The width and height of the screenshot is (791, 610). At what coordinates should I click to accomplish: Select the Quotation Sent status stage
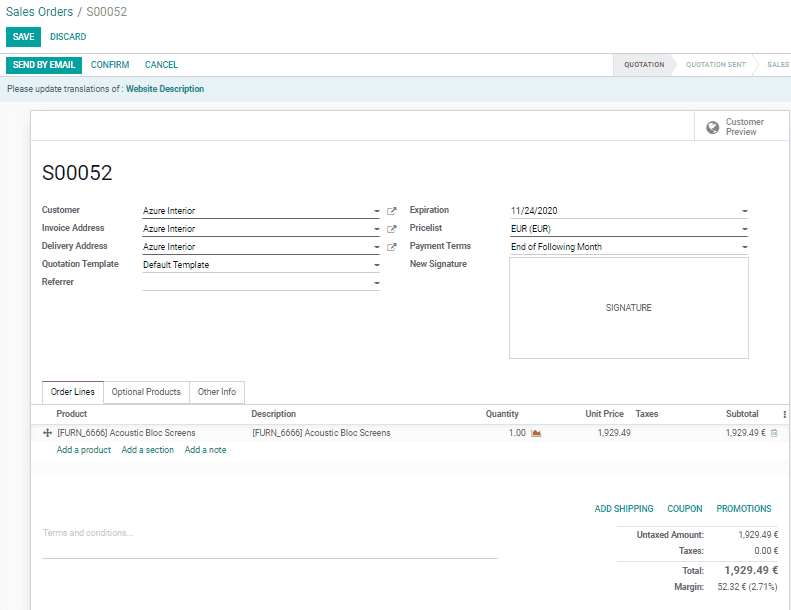click(x=715, y=65)
